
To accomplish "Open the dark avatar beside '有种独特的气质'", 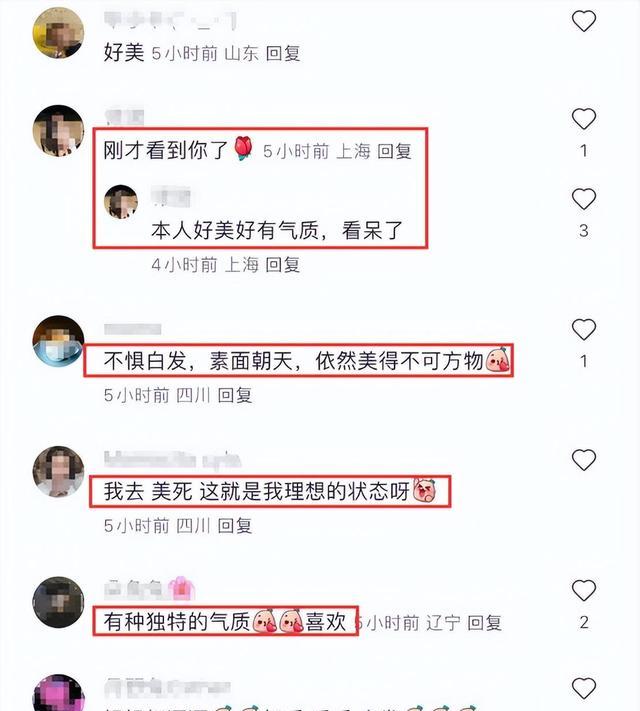I will (x=58, y=602).
